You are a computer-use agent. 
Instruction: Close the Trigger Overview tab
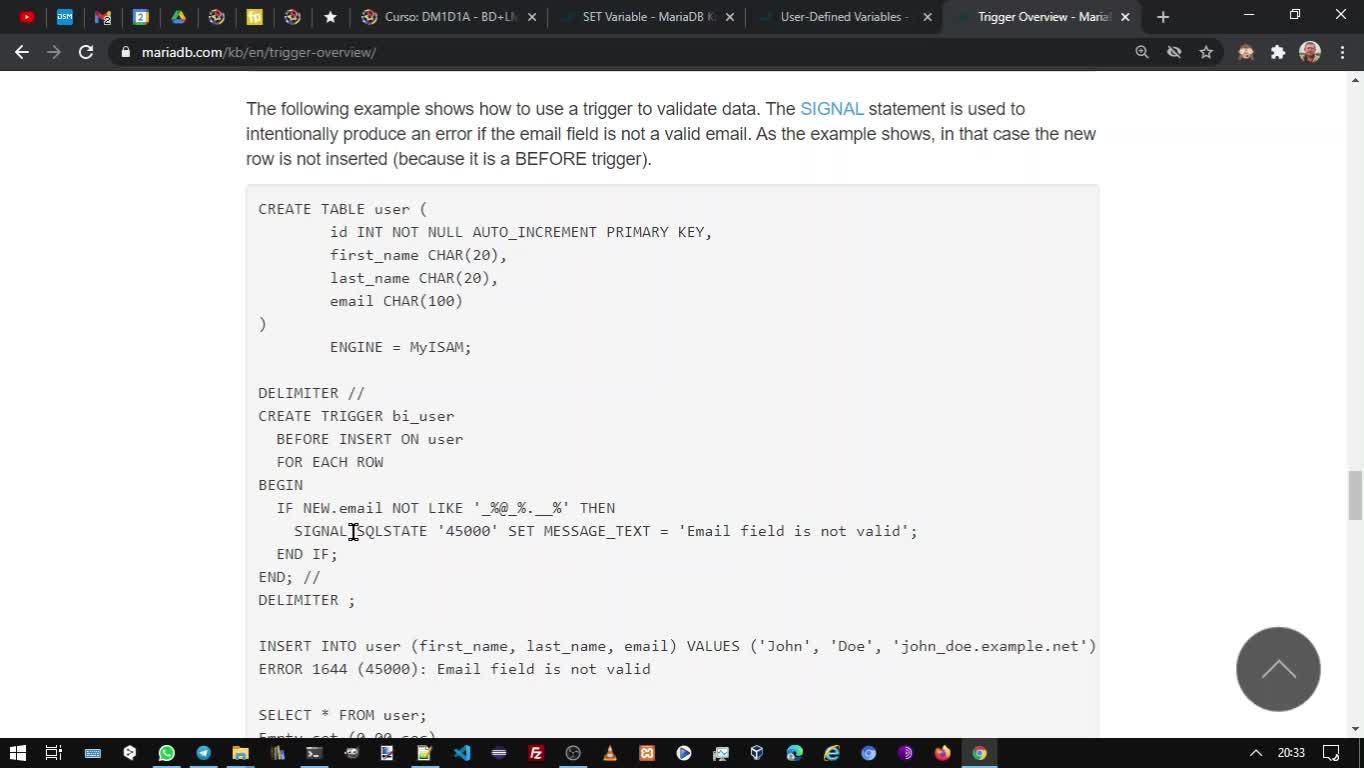coord(1125,17)
